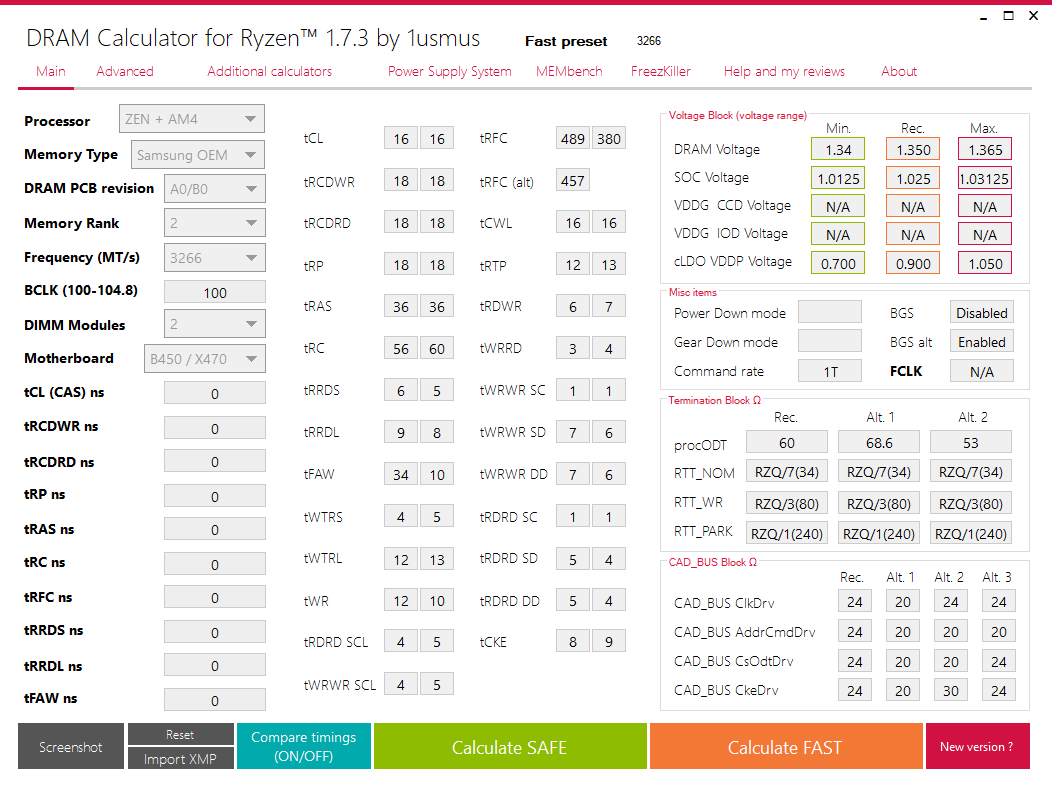
Task: Check for New version button
Action: point(977,746)
